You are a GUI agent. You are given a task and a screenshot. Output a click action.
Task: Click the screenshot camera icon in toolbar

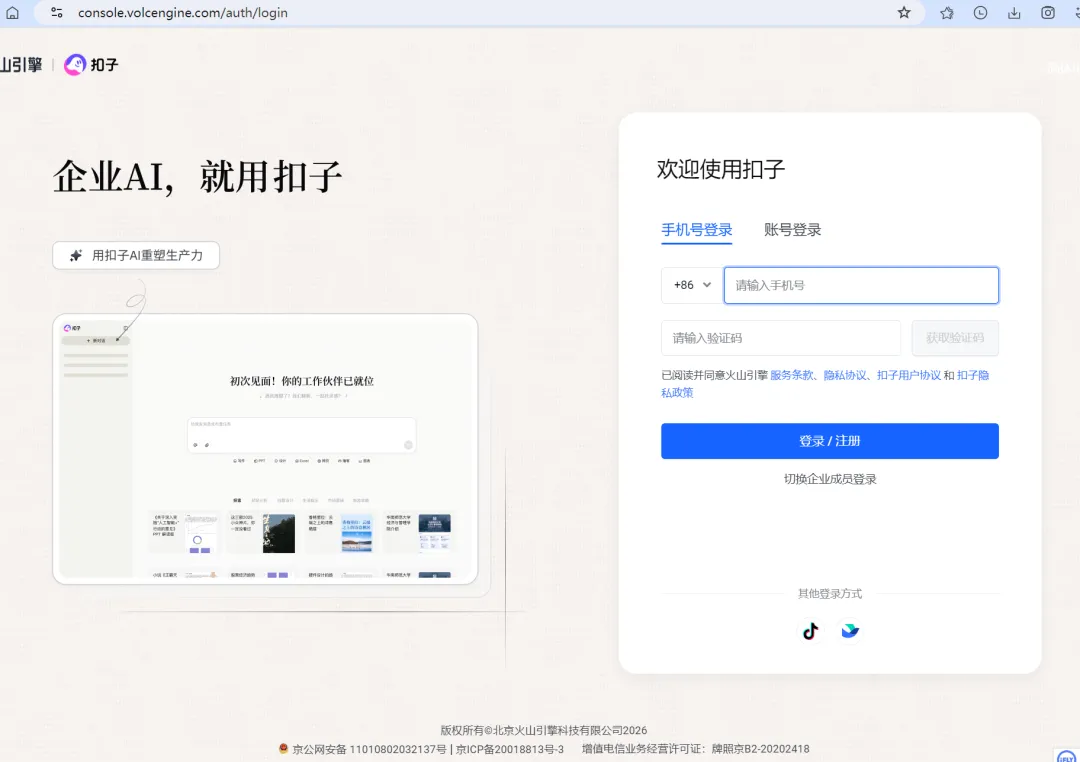(x=1048, y=13)
